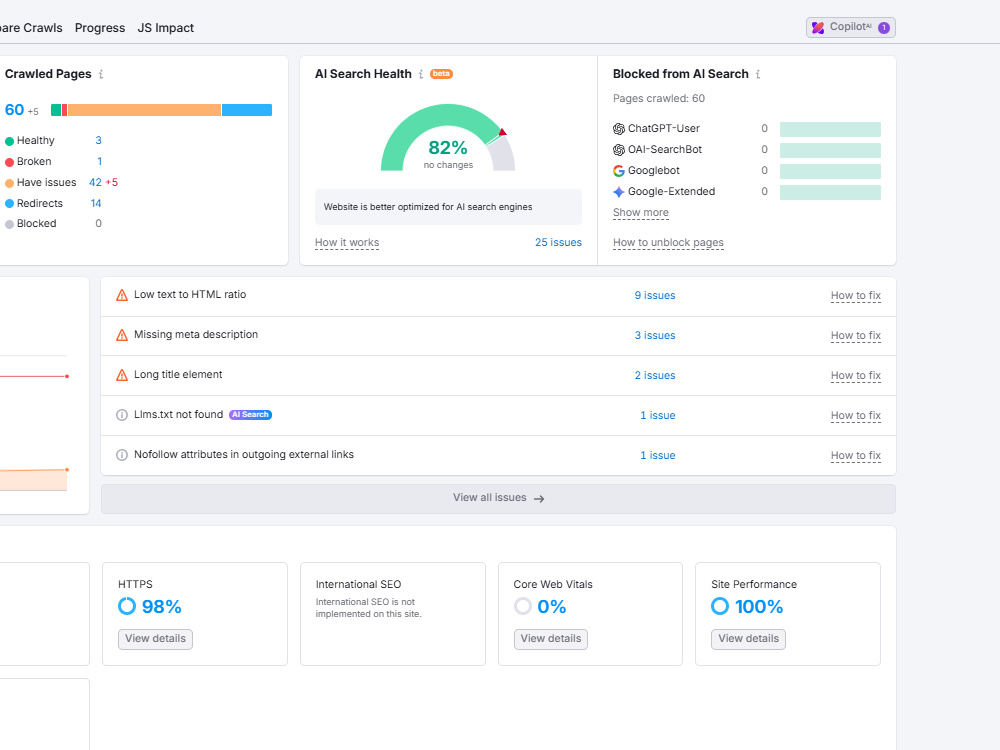Click the Site Performance 100% ring icon
The height and width of the screenshot is (750, 1000).
720,606
